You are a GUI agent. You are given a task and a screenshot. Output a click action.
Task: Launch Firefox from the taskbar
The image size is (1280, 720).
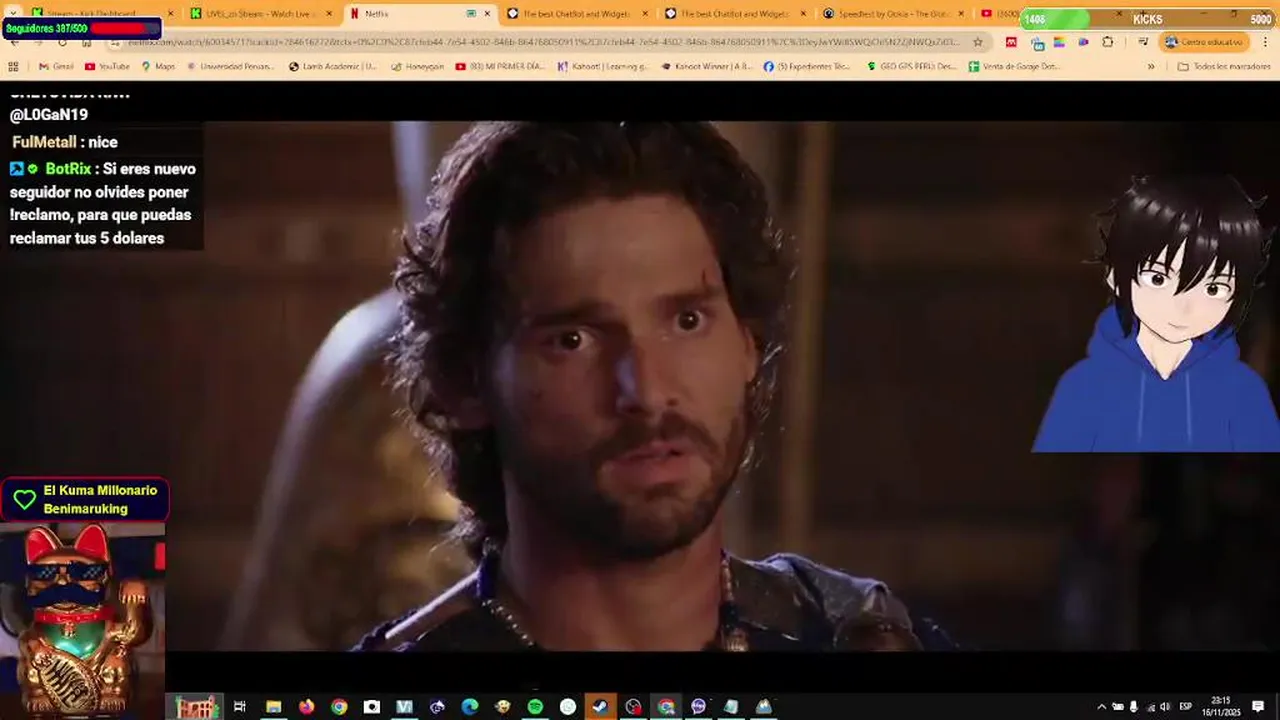(306, 707)
